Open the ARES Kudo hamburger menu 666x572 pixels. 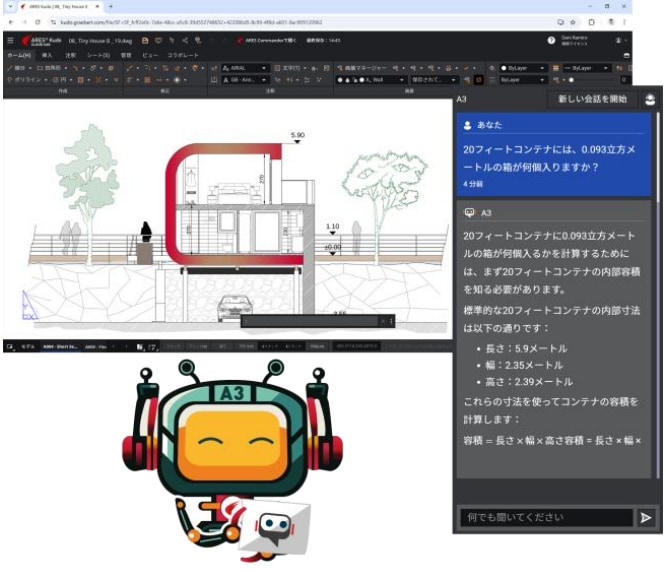point(11,41)
